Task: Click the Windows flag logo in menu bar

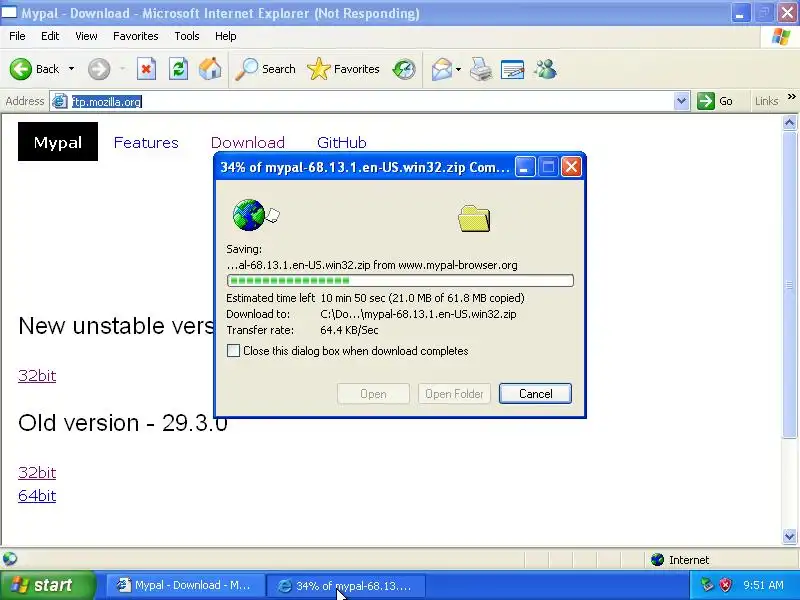Action: [781, 36]
